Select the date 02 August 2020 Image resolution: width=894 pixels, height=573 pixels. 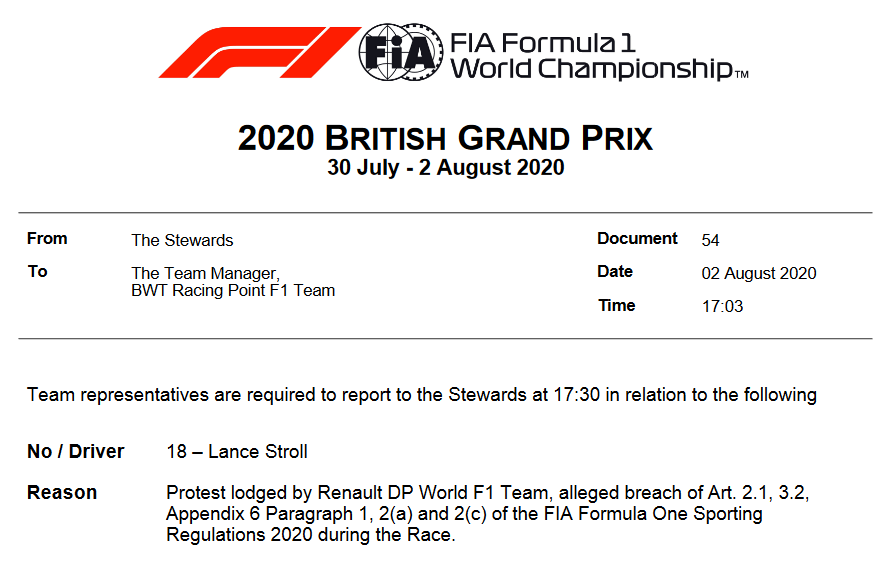pos(759,273)
